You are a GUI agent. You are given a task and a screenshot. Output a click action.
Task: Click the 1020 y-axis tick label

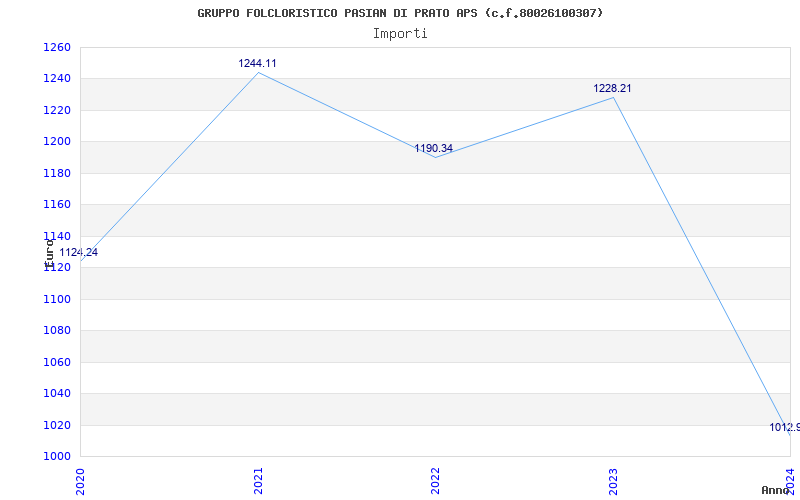(57, 426)
